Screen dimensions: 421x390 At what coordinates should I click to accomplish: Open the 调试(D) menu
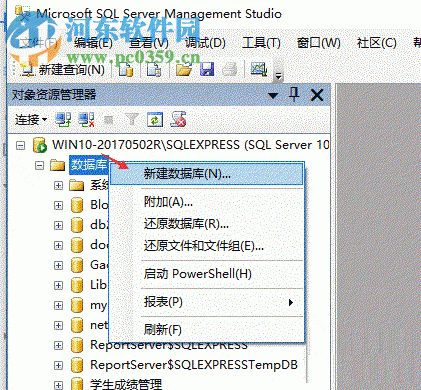point(205,43)
